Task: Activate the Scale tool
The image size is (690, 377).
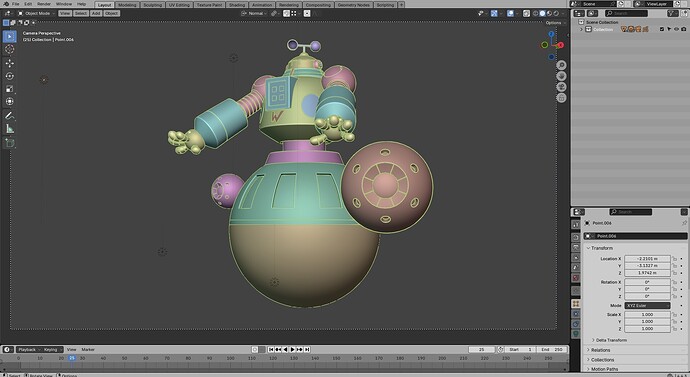Action: [9, 89]
